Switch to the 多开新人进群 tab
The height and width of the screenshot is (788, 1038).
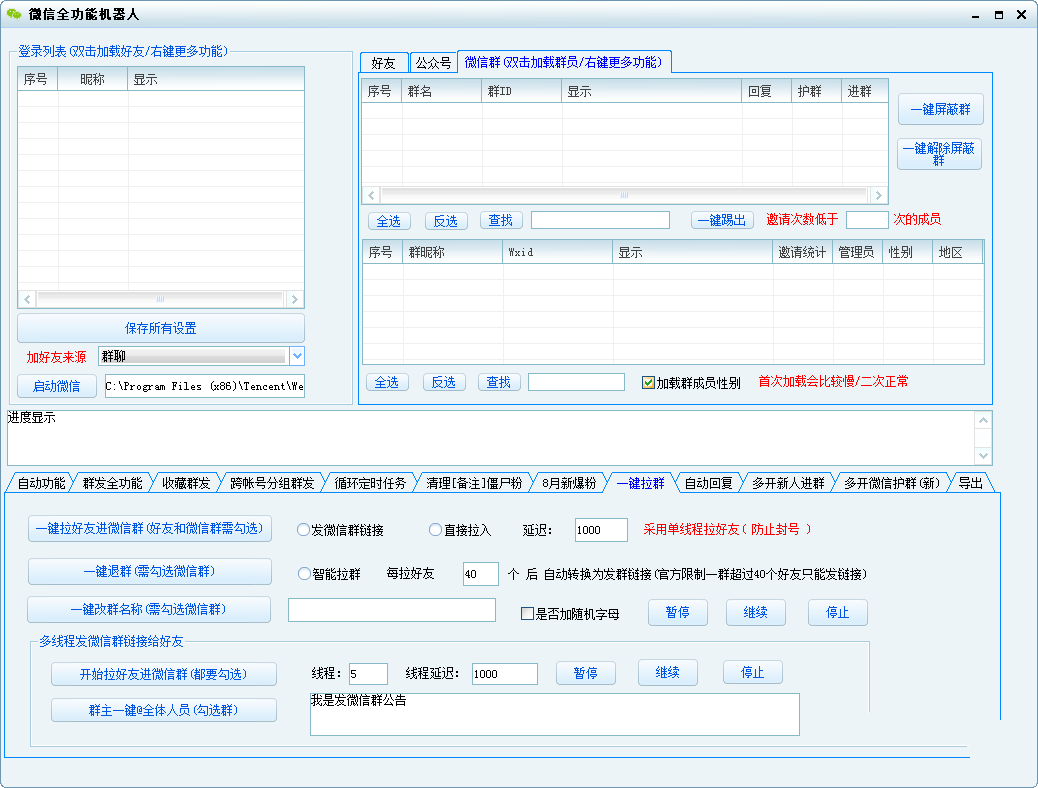coord(788,483)
